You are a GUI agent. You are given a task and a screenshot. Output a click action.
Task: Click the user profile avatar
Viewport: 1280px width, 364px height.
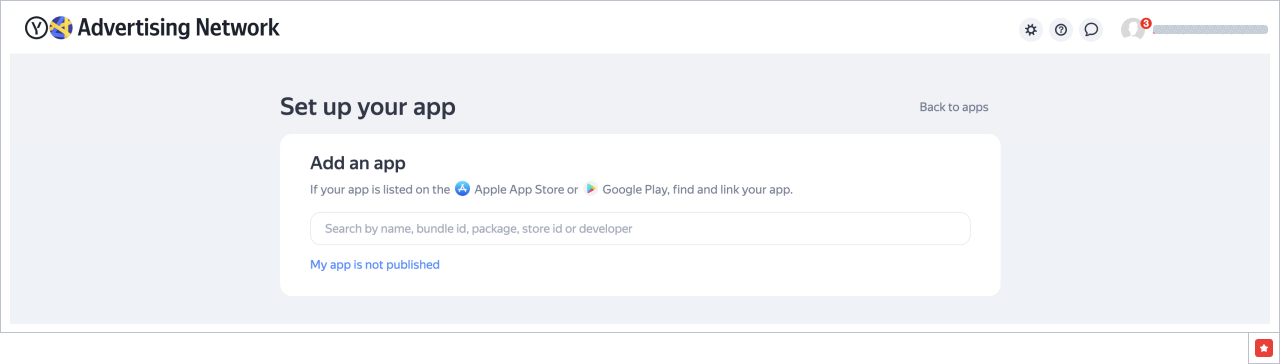click(x=1132, y=29)
